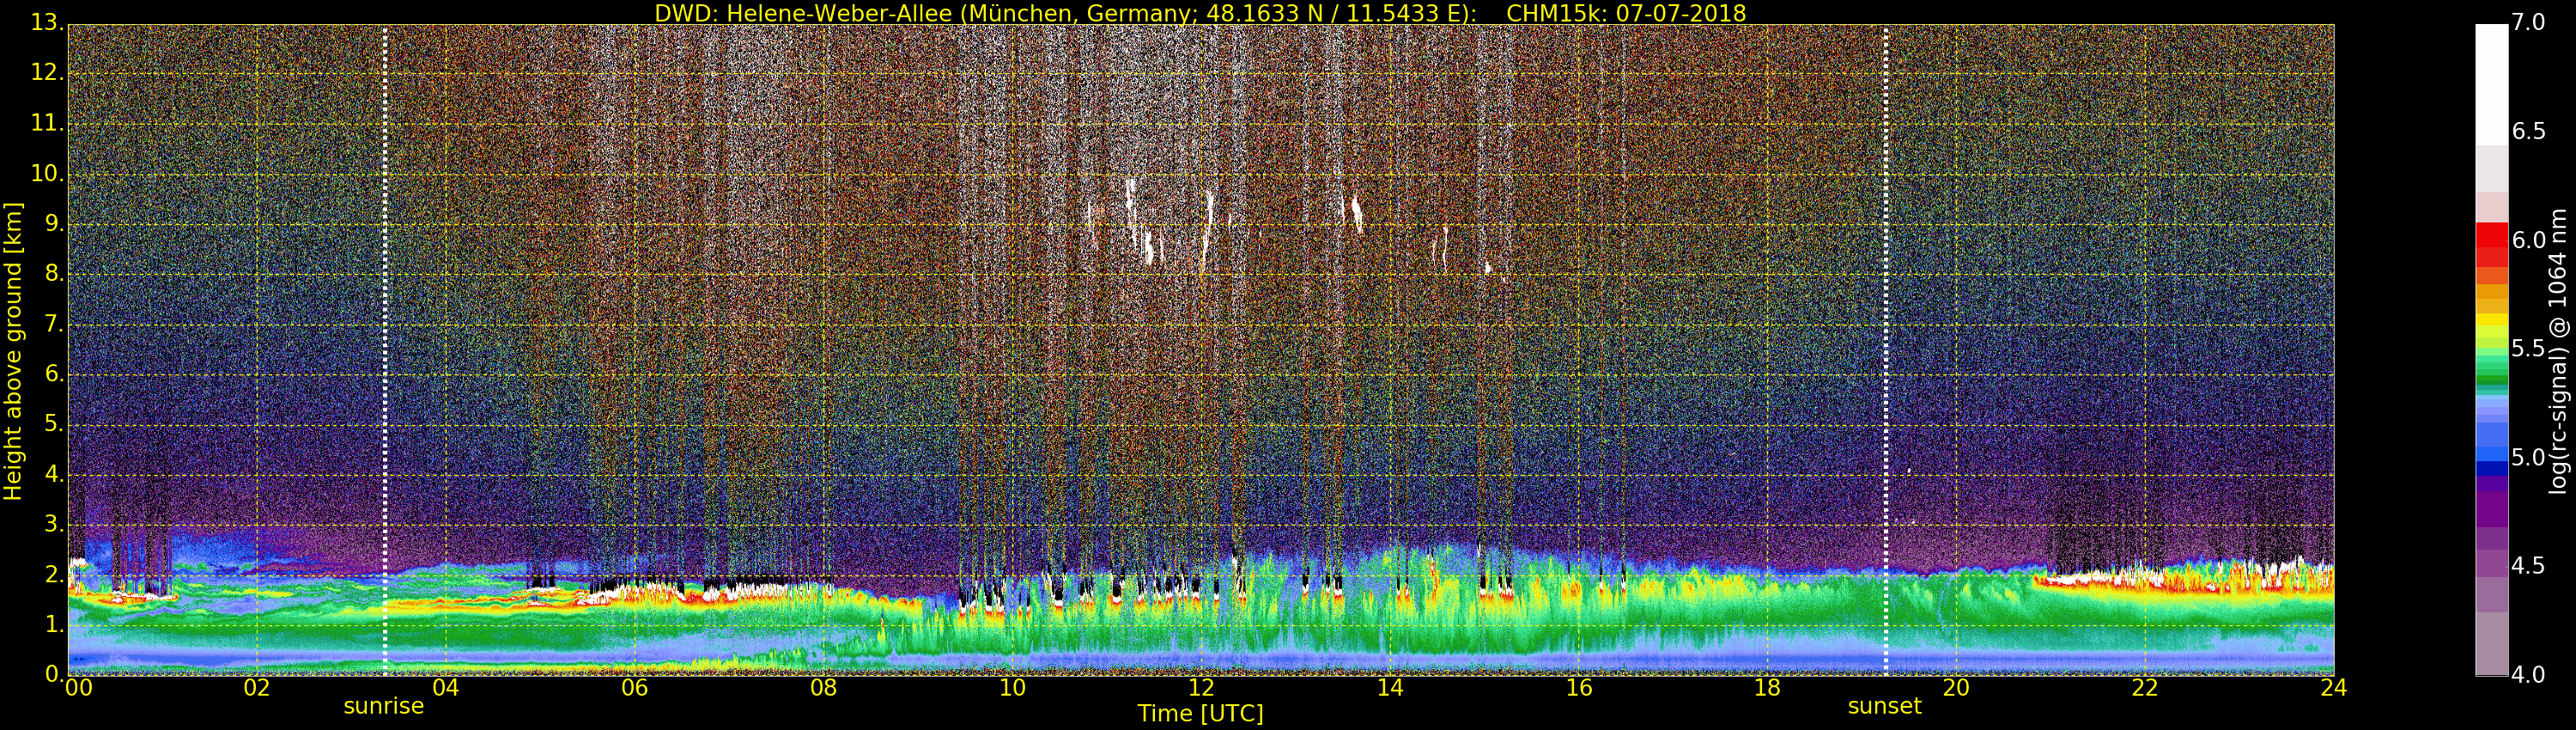Click the 12 tick on the time axis

[1201, 687]
